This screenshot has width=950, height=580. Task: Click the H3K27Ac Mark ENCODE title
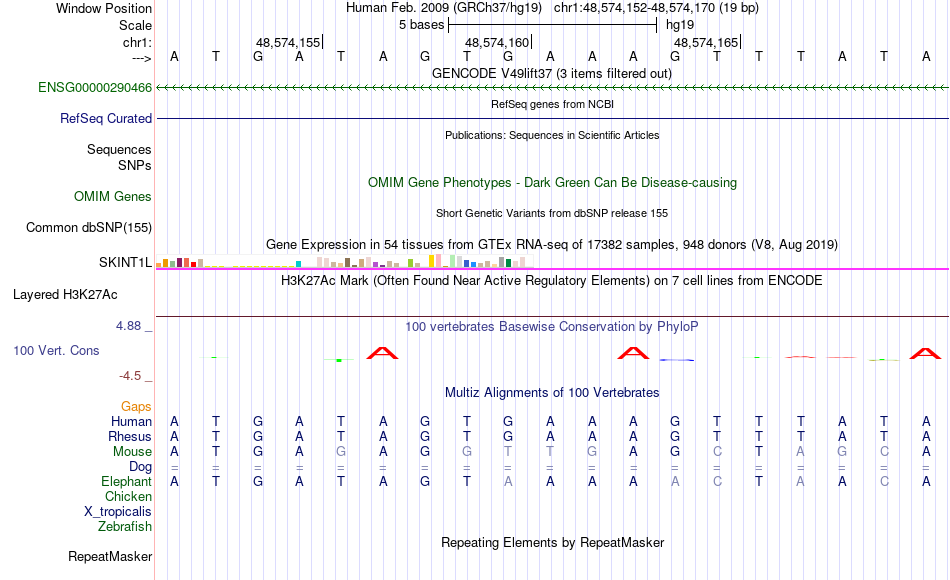[552, 281]
